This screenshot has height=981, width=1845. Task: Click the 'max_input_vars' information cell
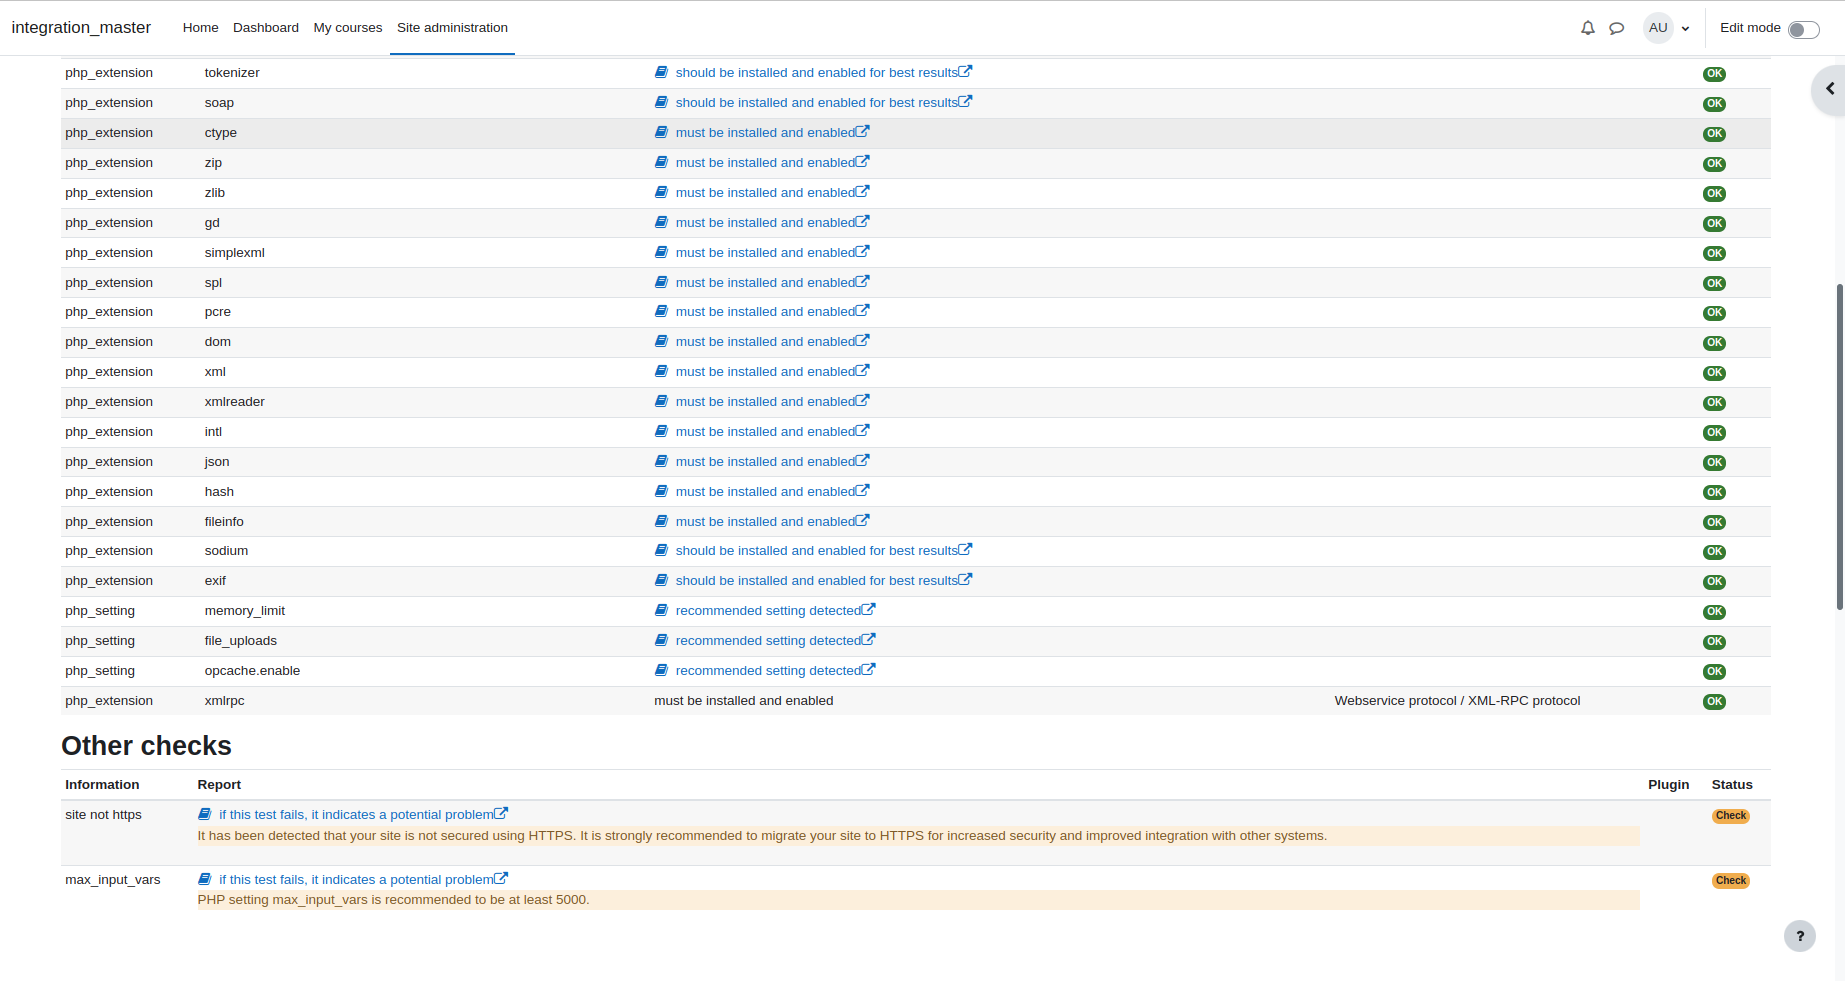(x=113, y=880)
